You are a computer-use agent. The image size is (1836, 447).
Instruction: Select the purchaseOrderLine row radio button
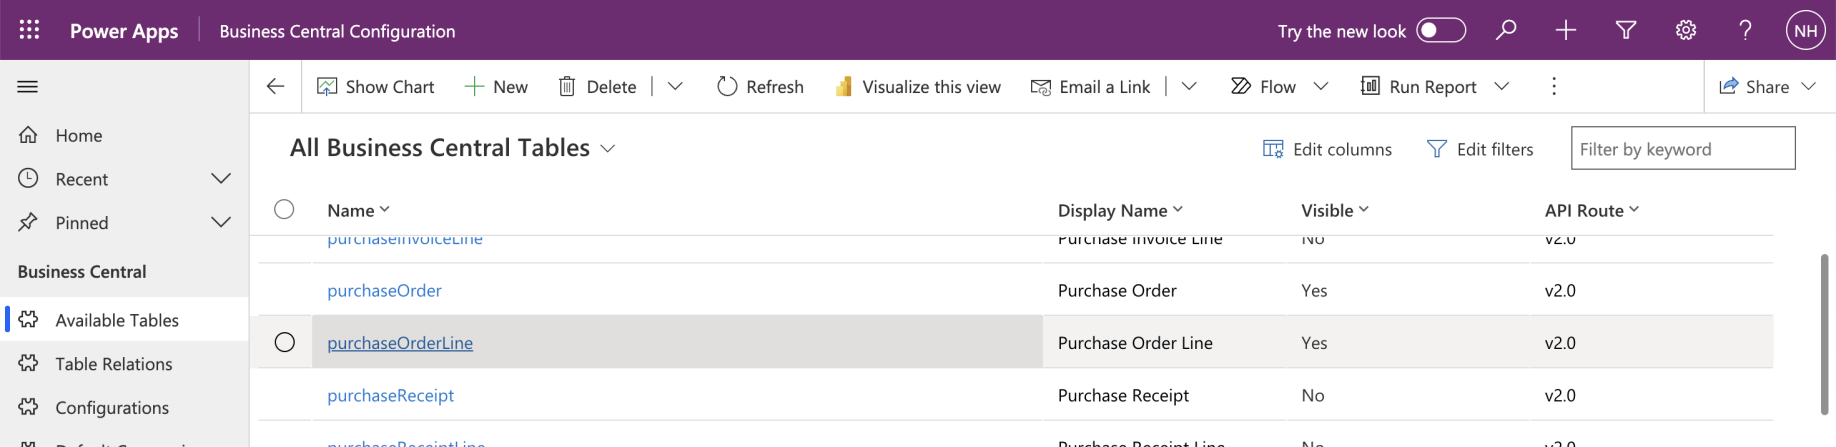point(285,343)
